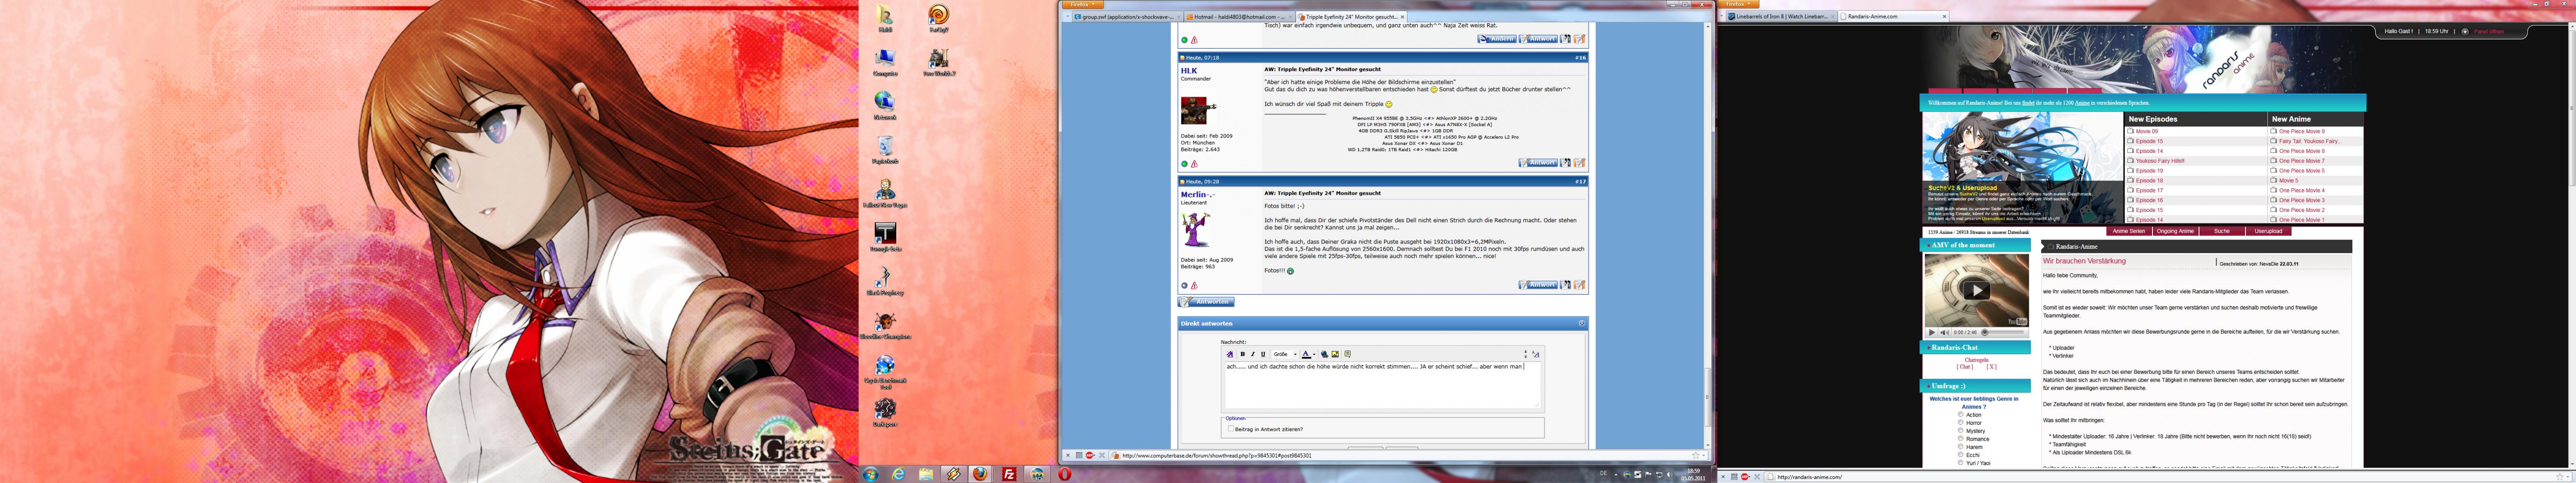
Task: Click the AMV video seek bar
Action: pyautogui.click(x=2003, y=332)
